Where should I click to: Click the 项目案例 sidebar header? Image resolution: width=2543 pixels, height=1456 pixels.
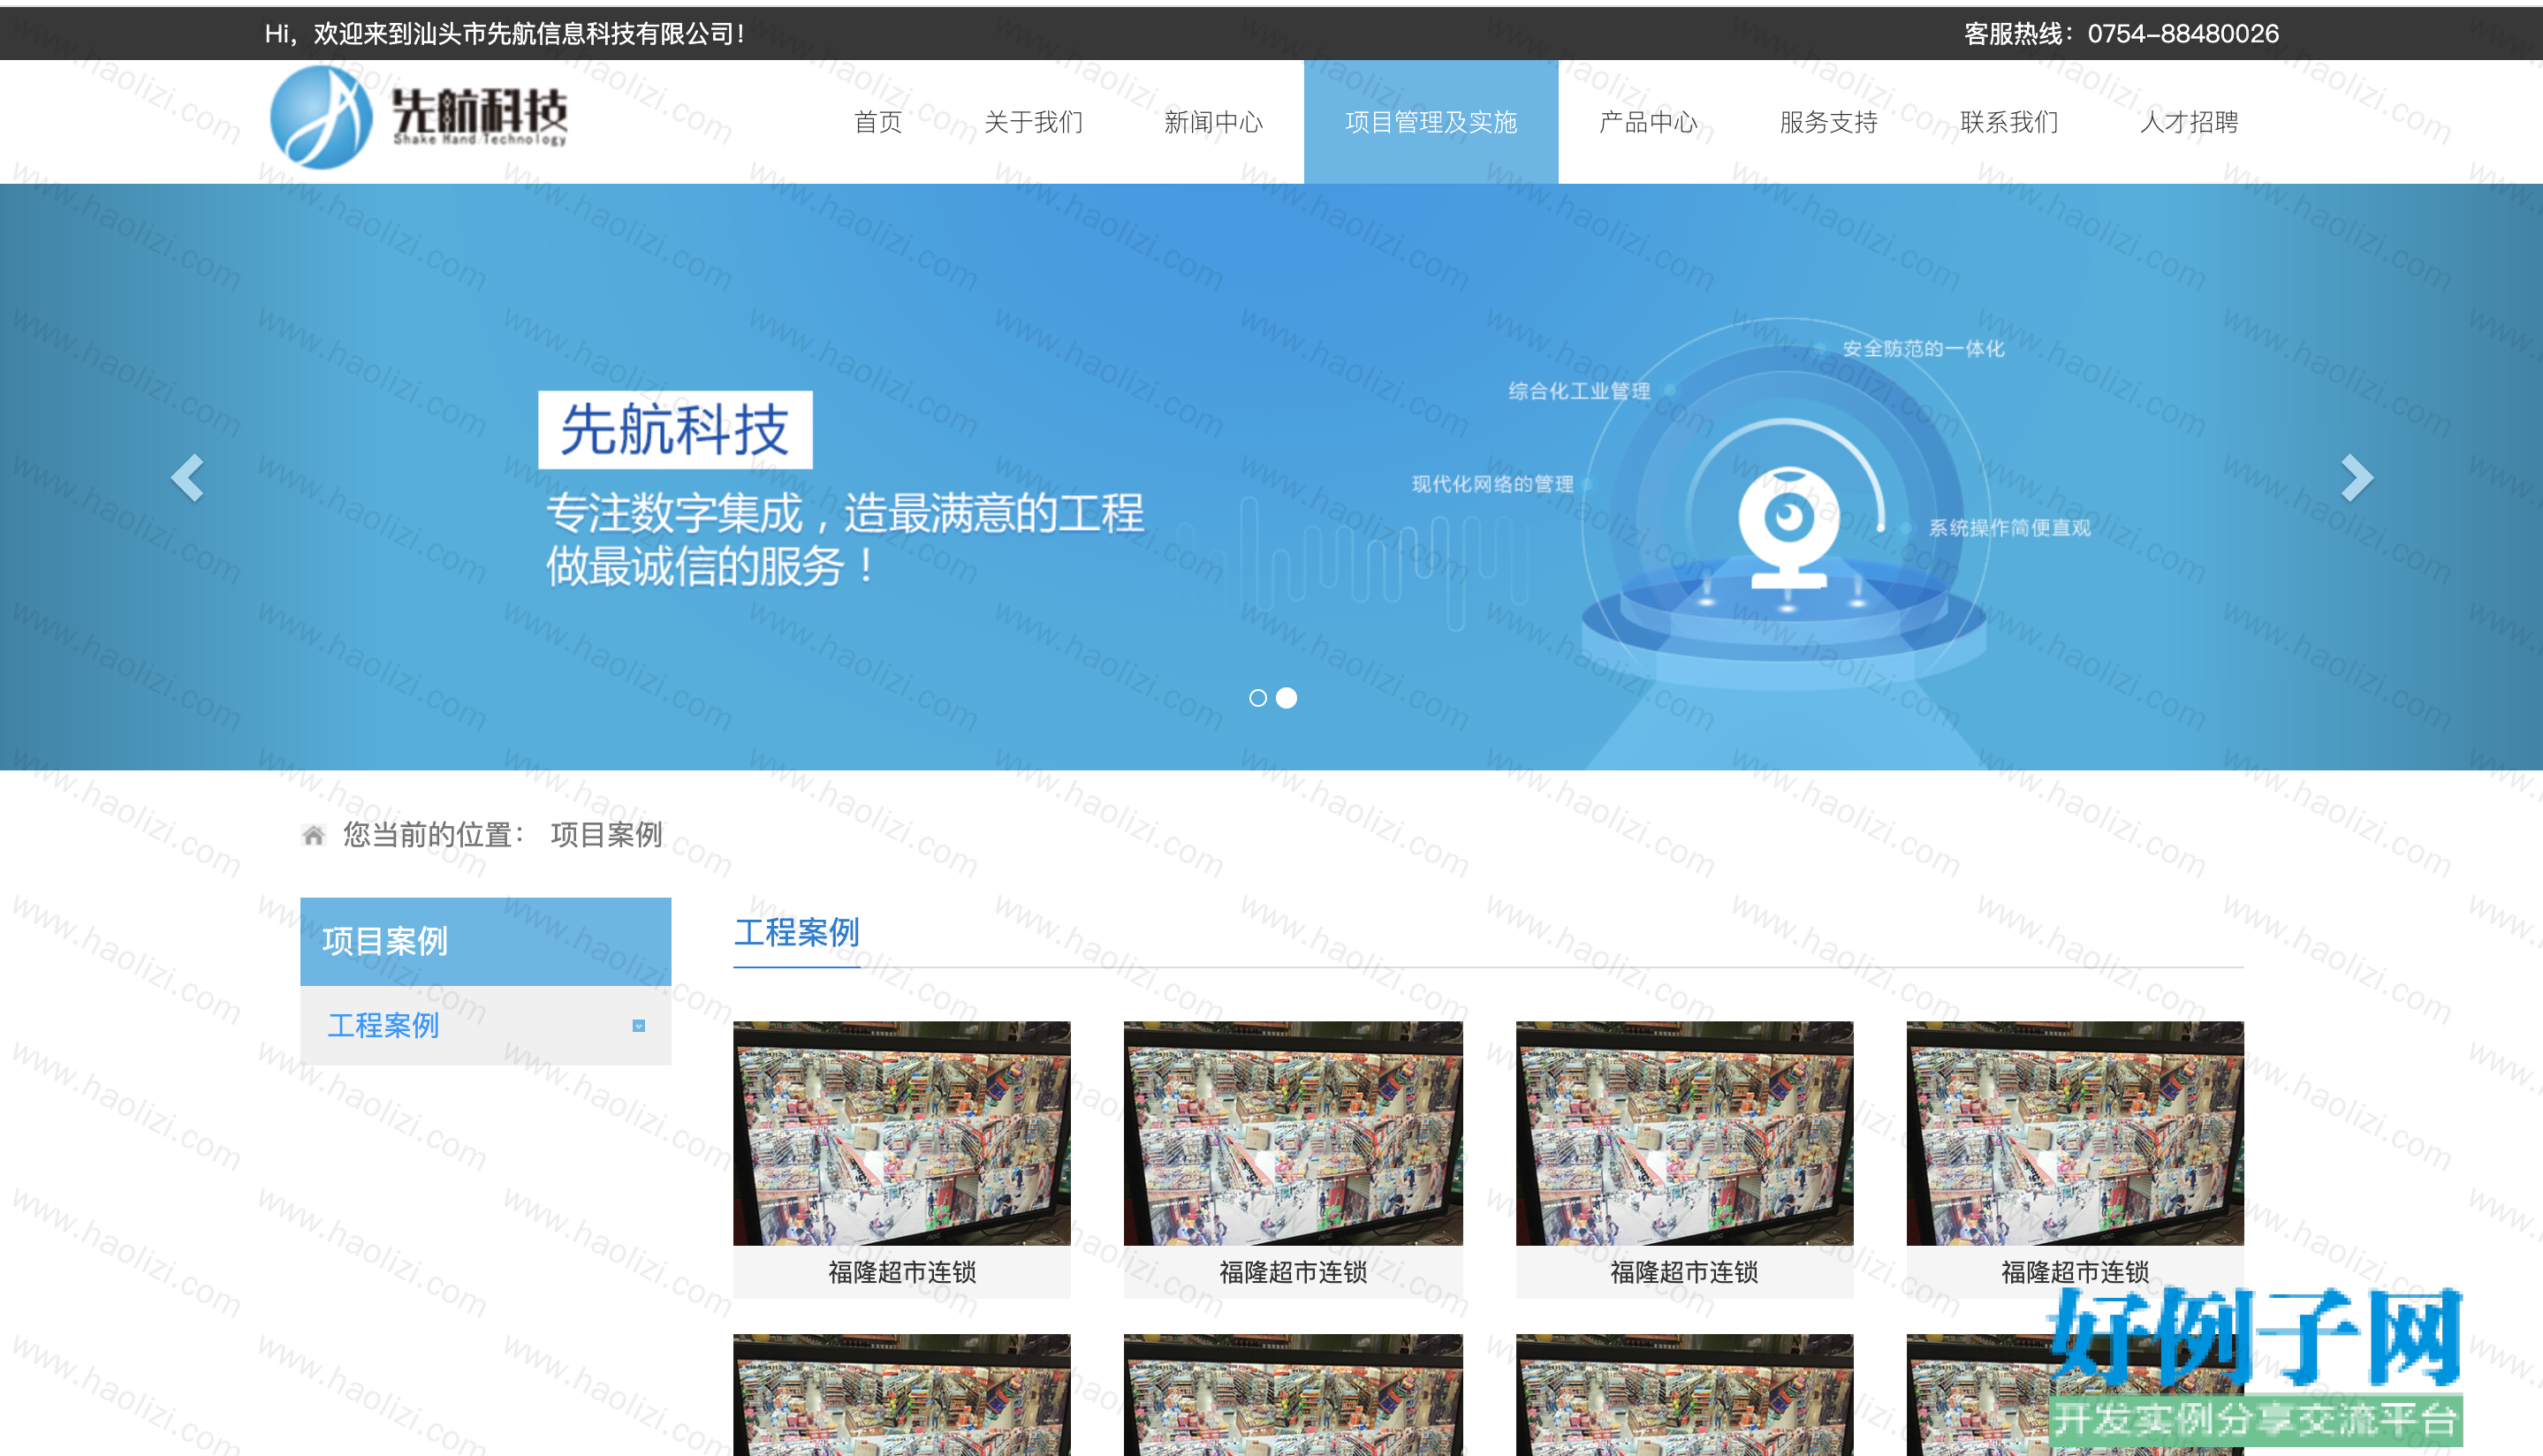pyautogui.click(x=485, y=941)
